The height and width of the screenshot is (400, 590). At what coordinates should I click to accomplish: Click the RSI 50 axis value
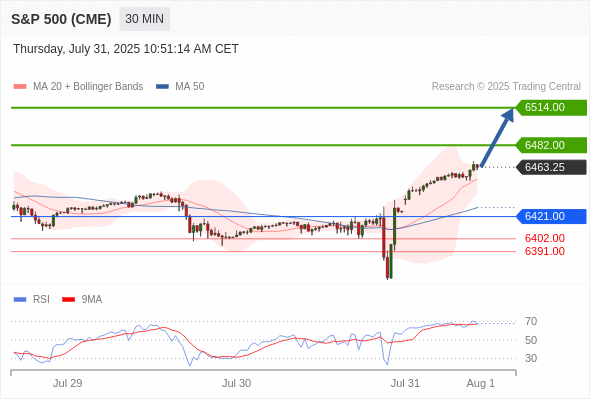click(531, 340)
